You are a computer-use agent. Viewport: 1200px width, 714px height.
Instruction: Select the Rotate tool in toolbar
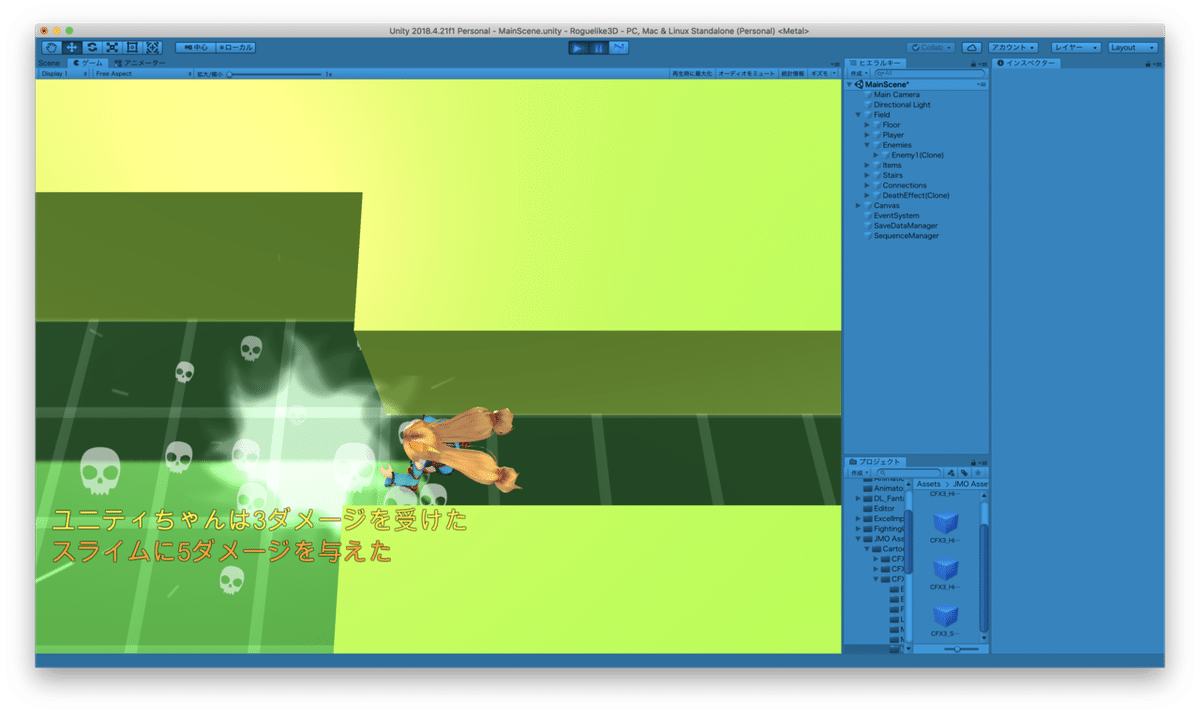91,47
